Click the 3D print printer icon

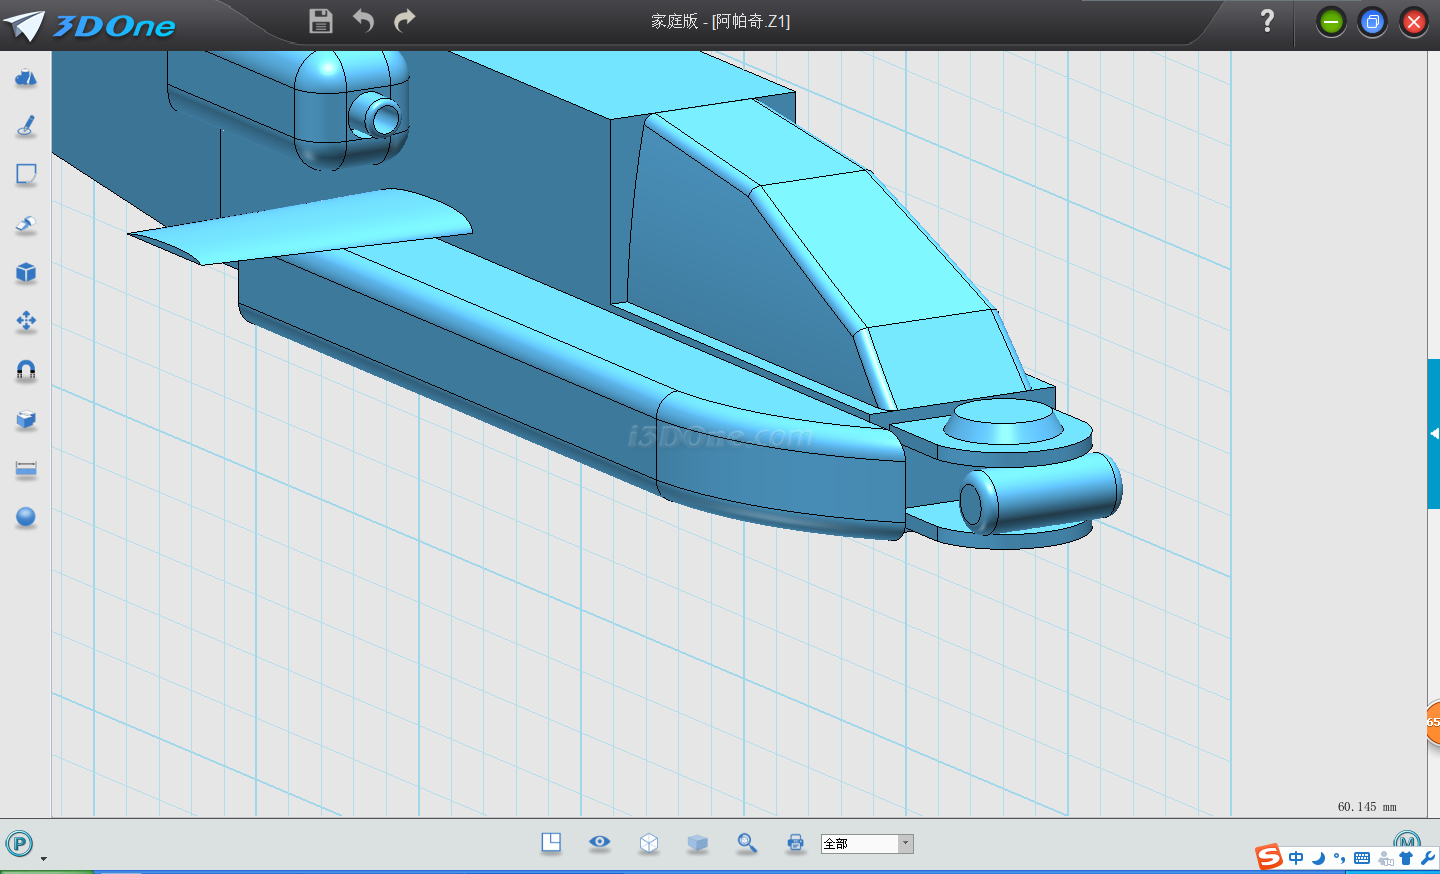pyautogui.click(x=795, y=843)
